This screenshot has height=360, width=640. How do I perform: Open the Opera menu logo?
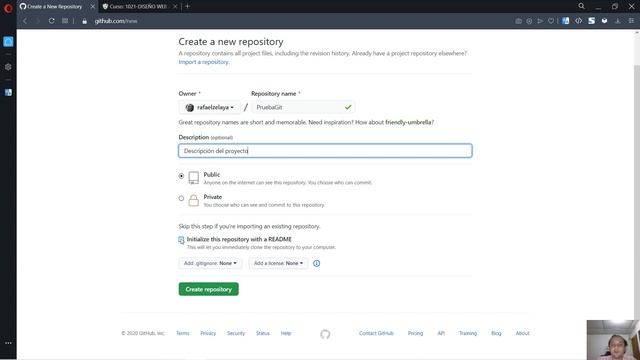(8, 8)
